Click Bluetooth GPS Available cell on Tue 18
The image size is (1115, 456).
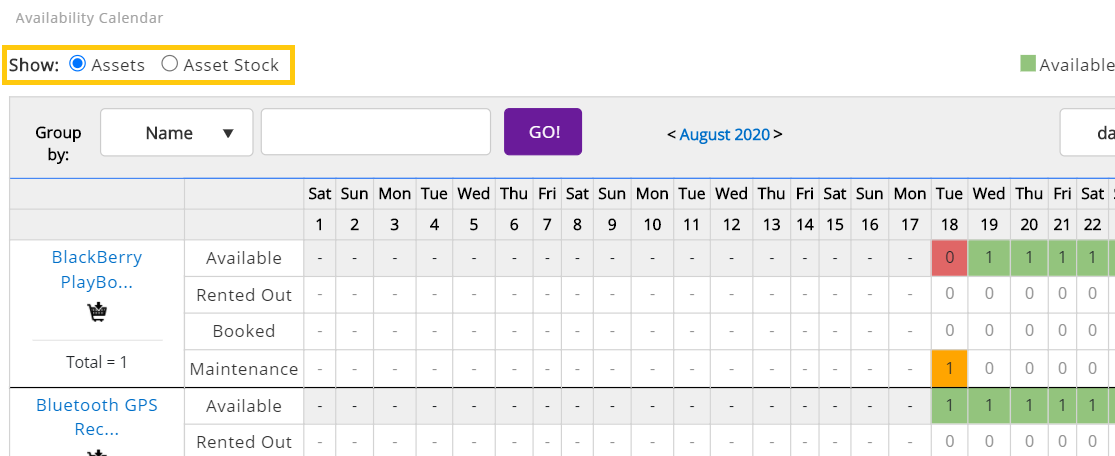[949, 405]
